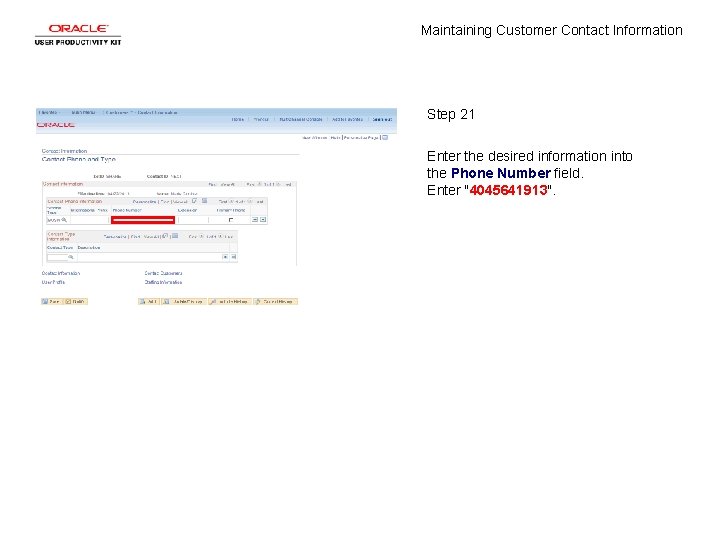Click the phone Prefix input field
This screenshot has width=720, height=540.
(90, 220)
